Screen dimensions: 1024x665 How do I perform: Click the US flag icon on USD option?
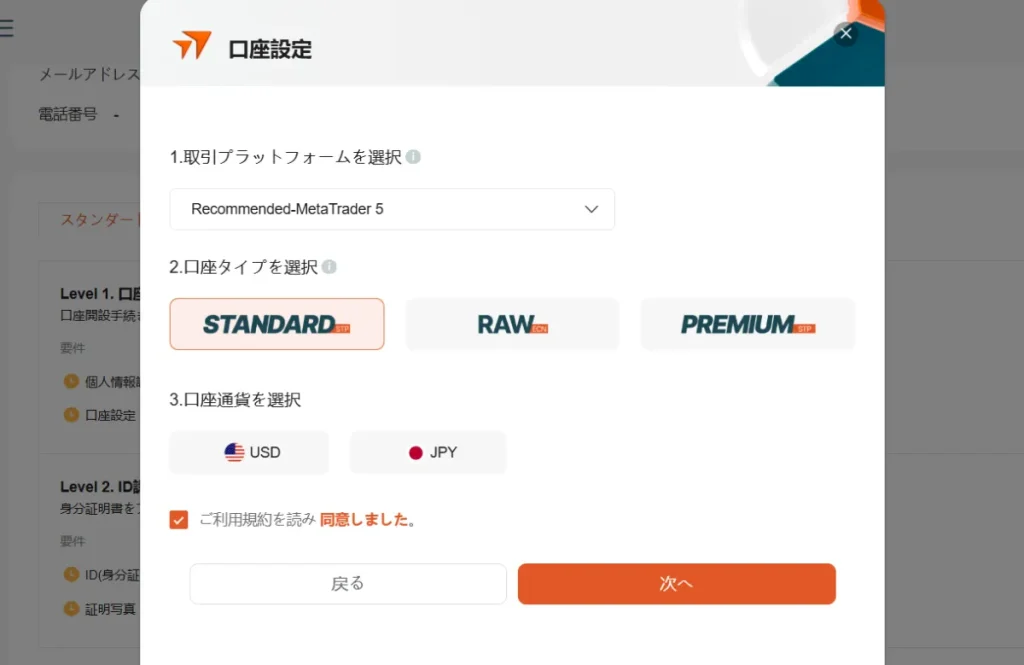pyautogui.click(x=232, y=452)
